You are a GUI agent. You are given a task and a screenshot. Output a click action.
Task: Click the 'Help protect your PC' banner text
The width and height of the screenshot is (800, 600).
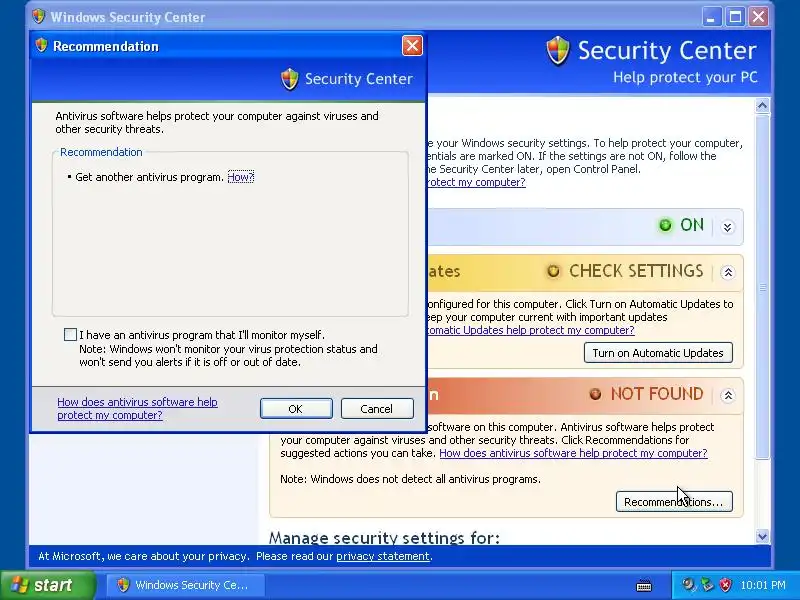click(x=685, y=78)
